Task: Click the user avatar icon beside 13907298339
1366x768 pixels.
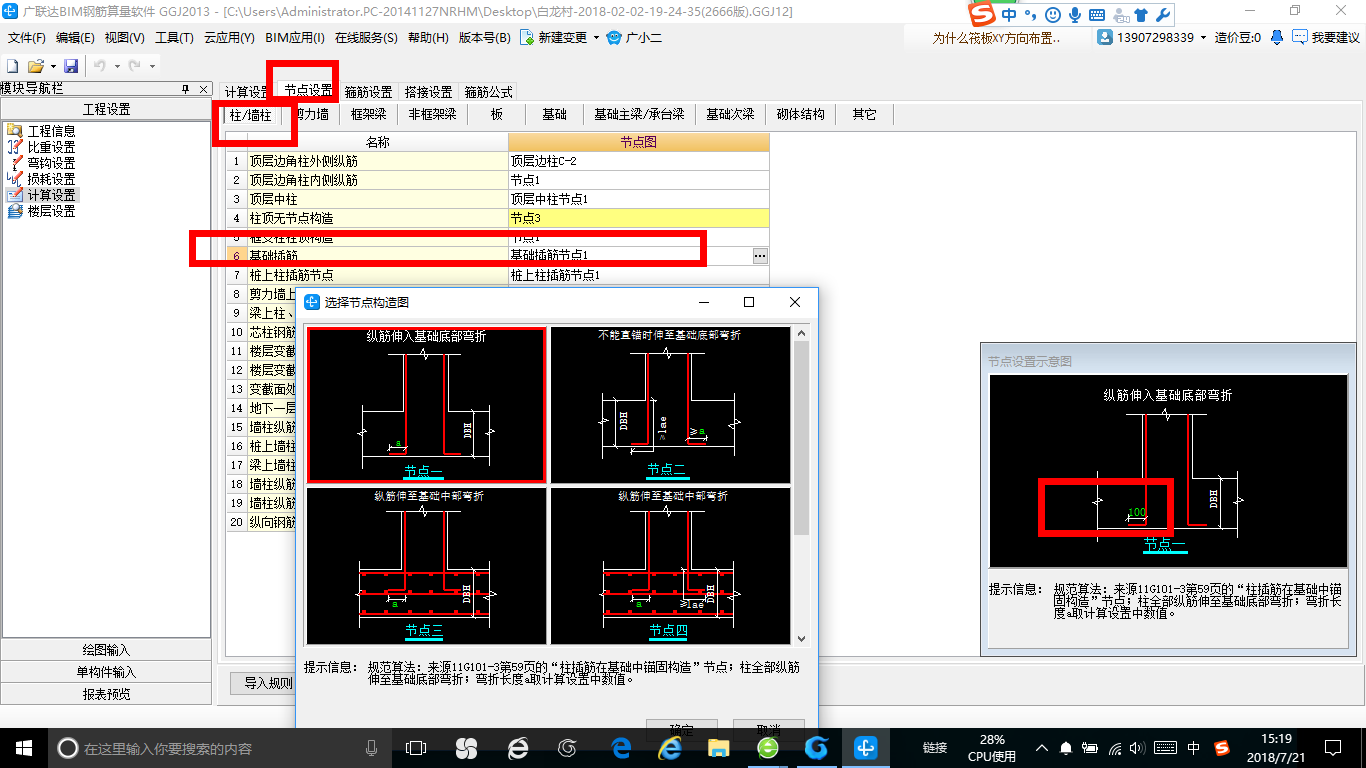Action: click(1105, 37)
